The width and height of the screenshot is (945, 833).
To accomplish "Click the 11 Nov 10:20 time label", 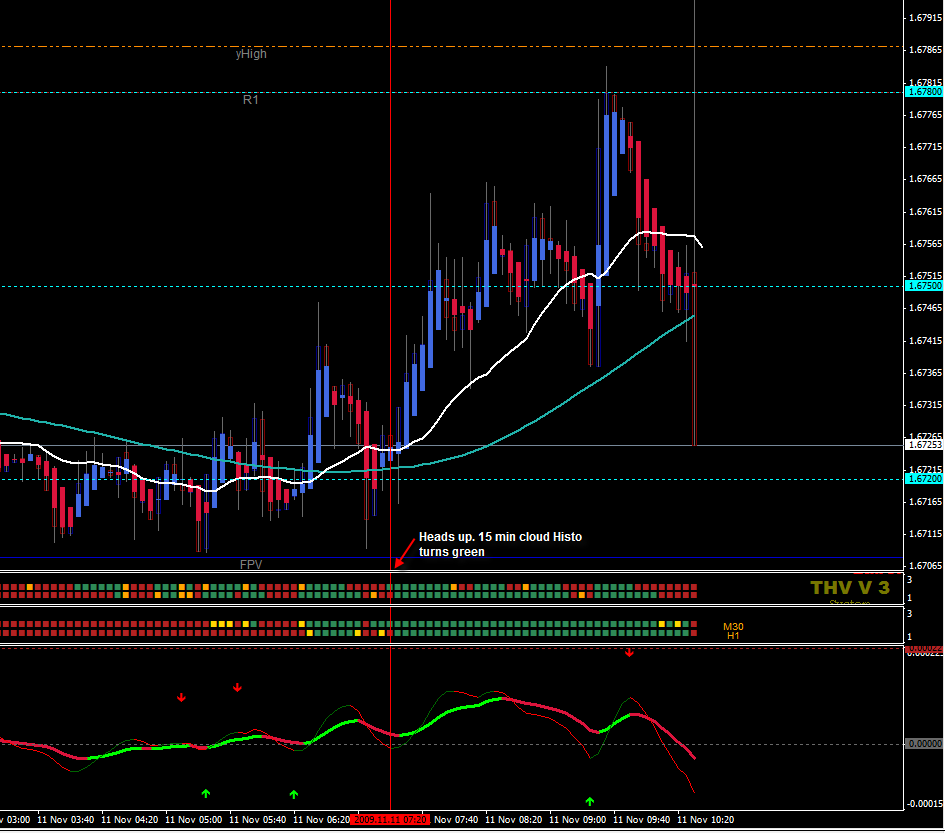I will [706, 820].
